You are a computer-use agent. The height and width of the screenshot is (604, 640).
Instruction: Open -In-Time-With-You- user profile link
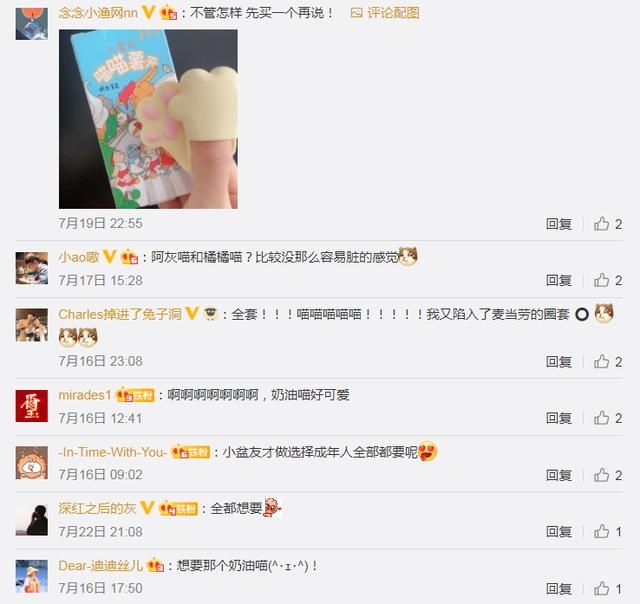pyautogui.click(x=113, y=452)
